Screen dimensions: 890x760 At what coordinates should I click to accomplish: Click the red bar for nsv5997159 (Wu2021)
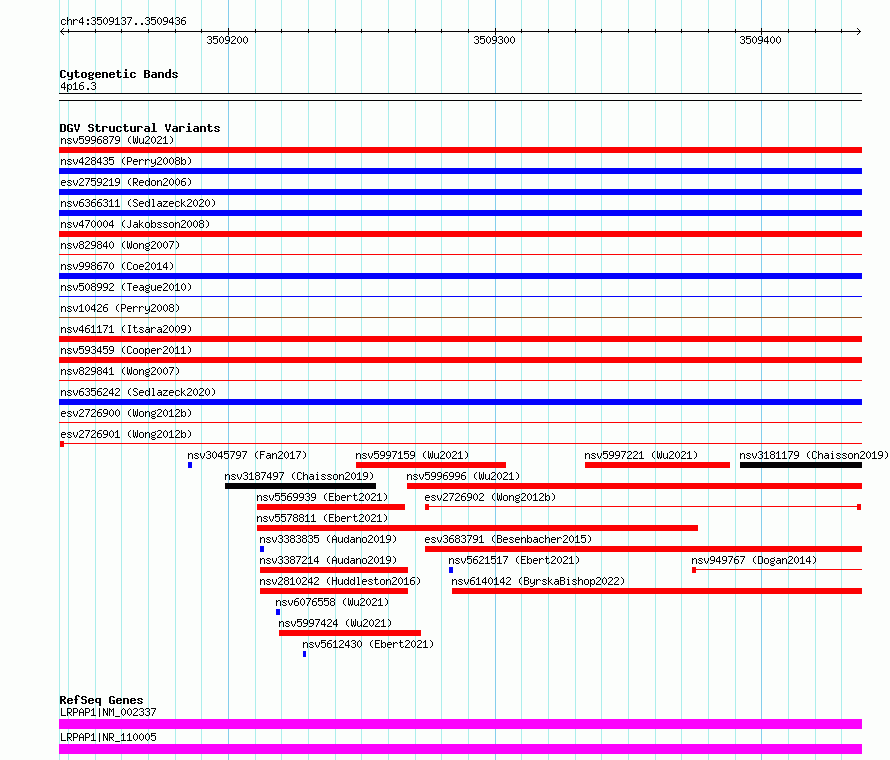click(431, 465)
